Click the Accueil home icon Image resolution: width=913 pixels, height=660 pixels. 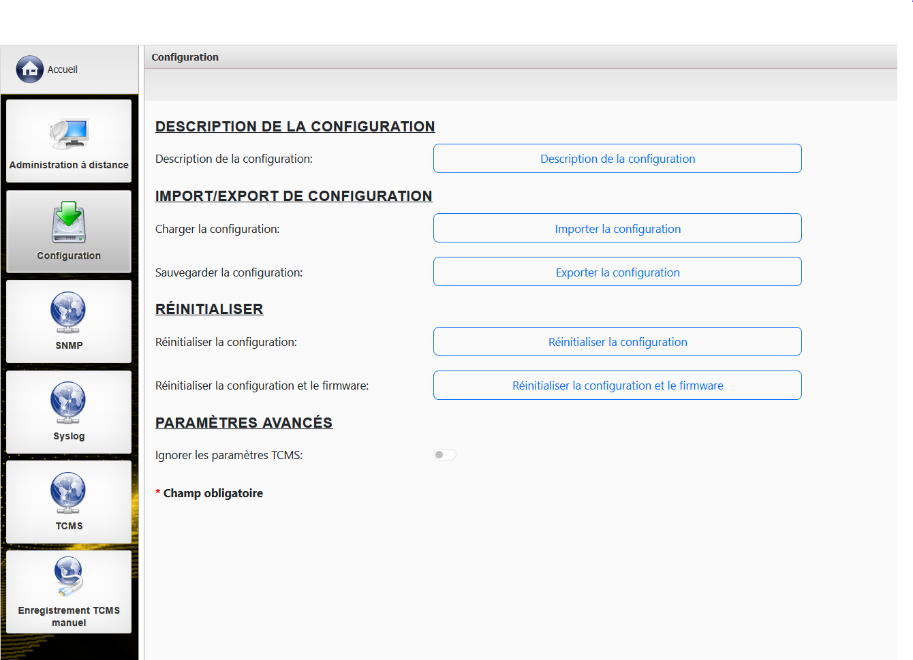tap(30, 70)
